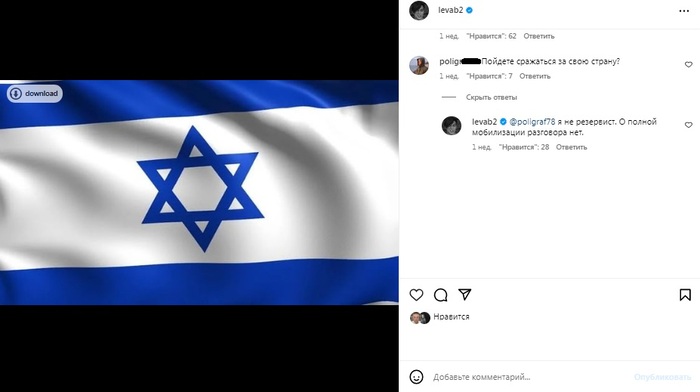Like the post with the heart icon
The image size is (700, 392).
[416, 295]
